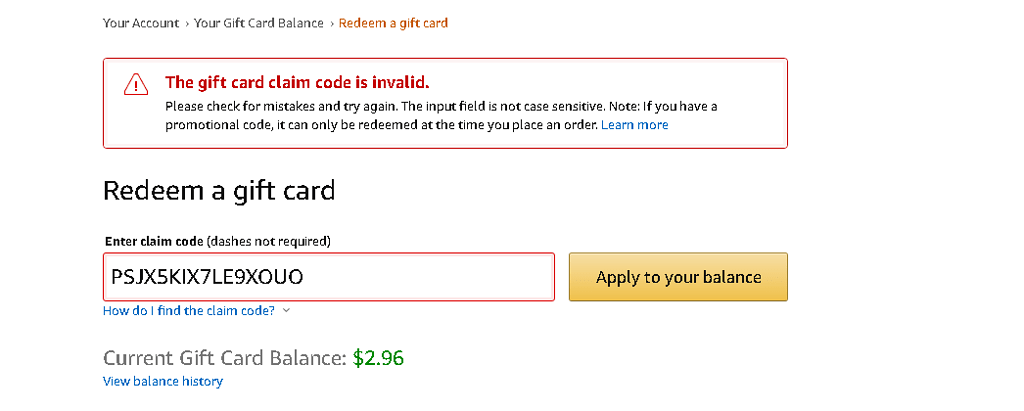
Task: View balance history link
Action: pos(163,381)
